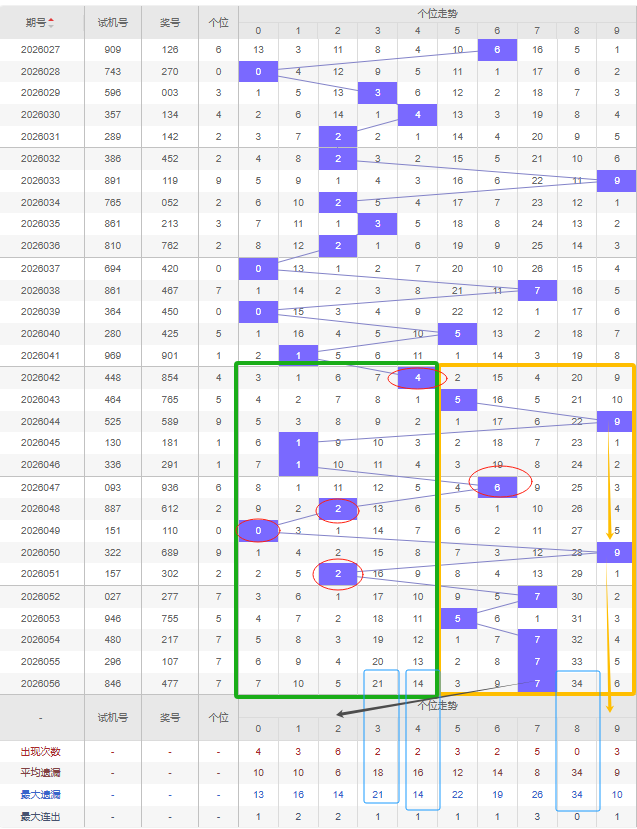637x829 pixels.
Task: Click highlighted 5 cell in row 2026040
Action: point(457,334)
